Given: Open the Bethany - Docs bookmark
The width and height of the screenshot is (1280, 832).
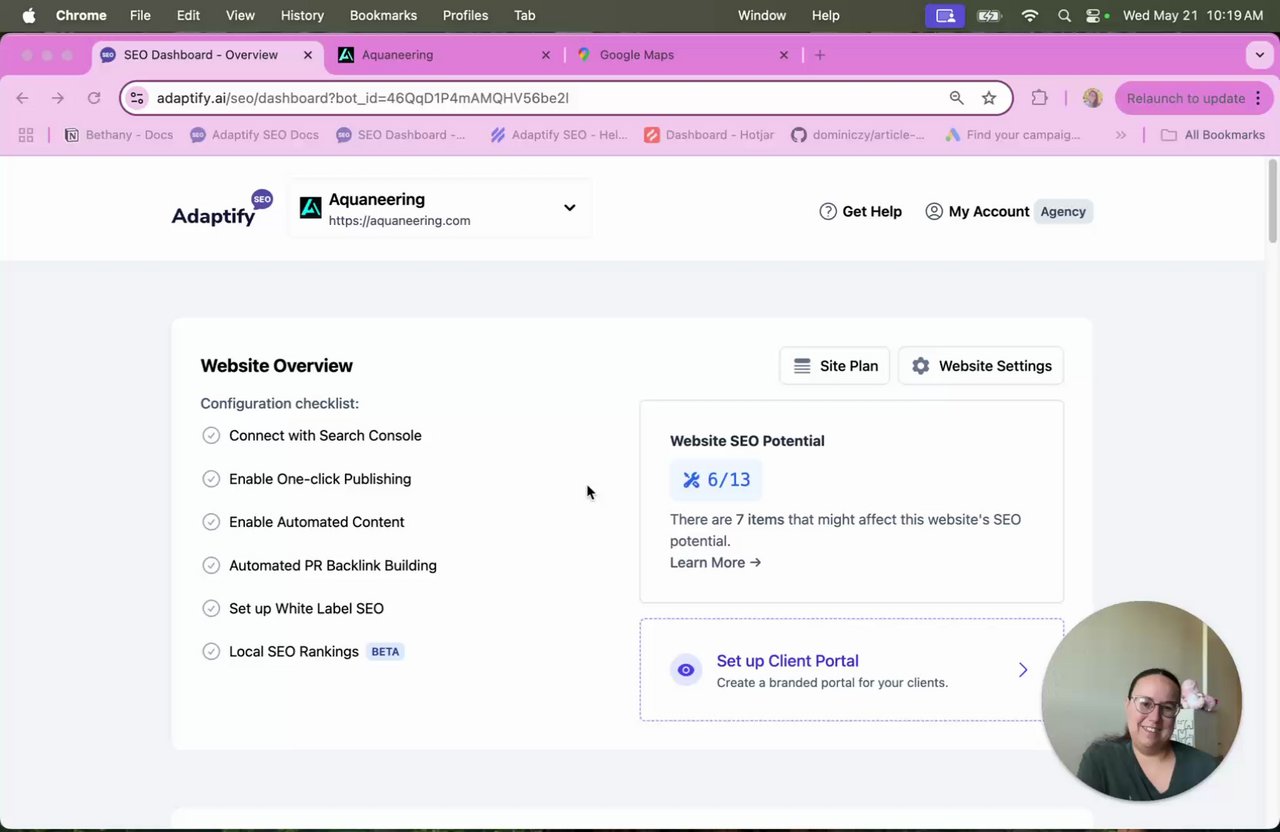Looking at the screenshot, I should pos(119,135).
